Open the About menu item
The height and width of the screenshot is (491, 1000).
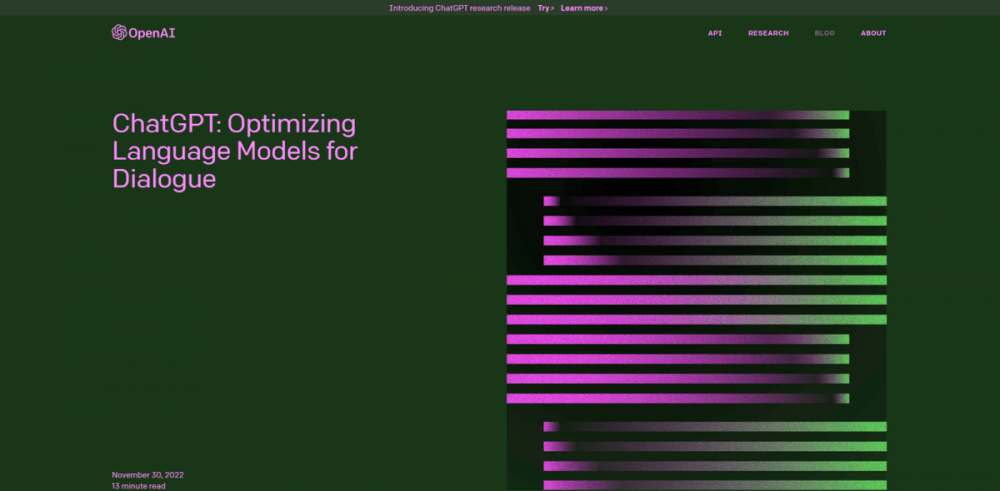[x=873, y=33]
